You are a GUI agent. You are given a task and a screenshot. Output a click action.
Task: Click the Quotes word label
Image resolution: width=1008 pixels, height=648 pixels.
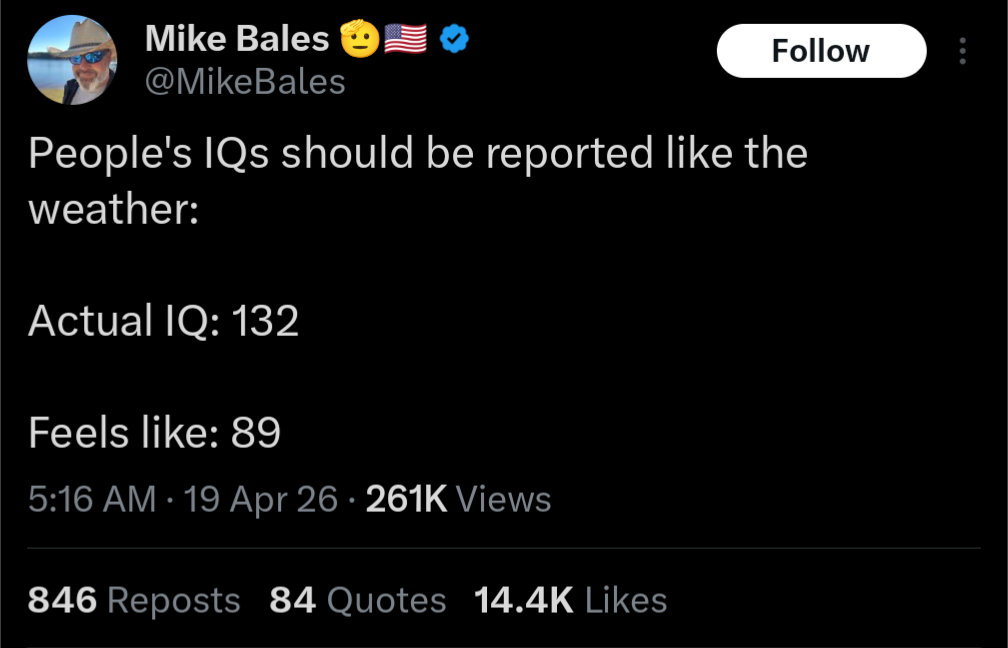pyautogui.click(x=386, y=600)
